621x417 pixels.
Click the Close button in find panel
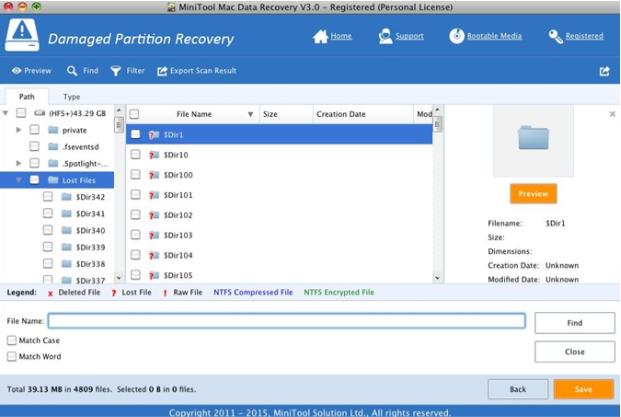[574, 352]
